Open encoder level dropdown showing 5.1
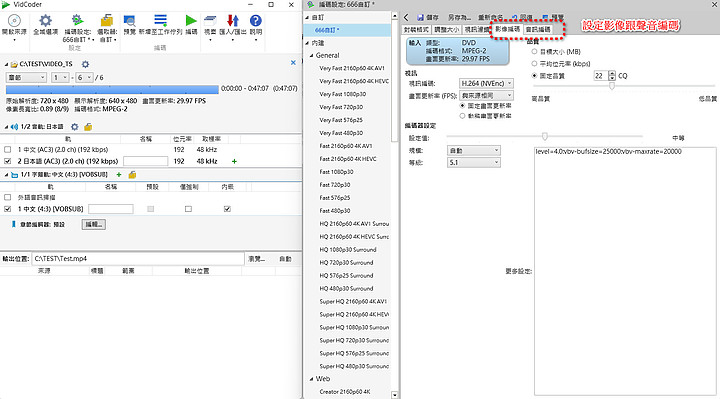This screenshot has height=399, width=720. [474, 163]
